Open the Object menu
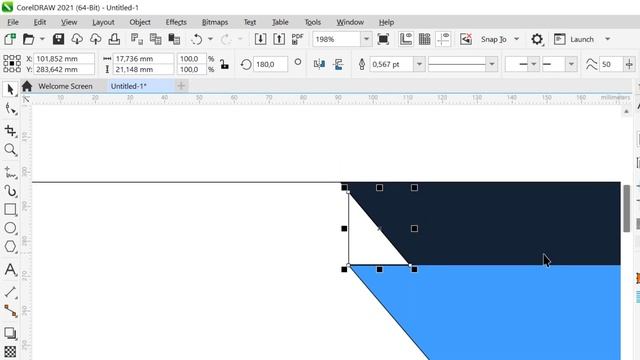The height and width of the screenshot is (360, 640). (140, 22)
